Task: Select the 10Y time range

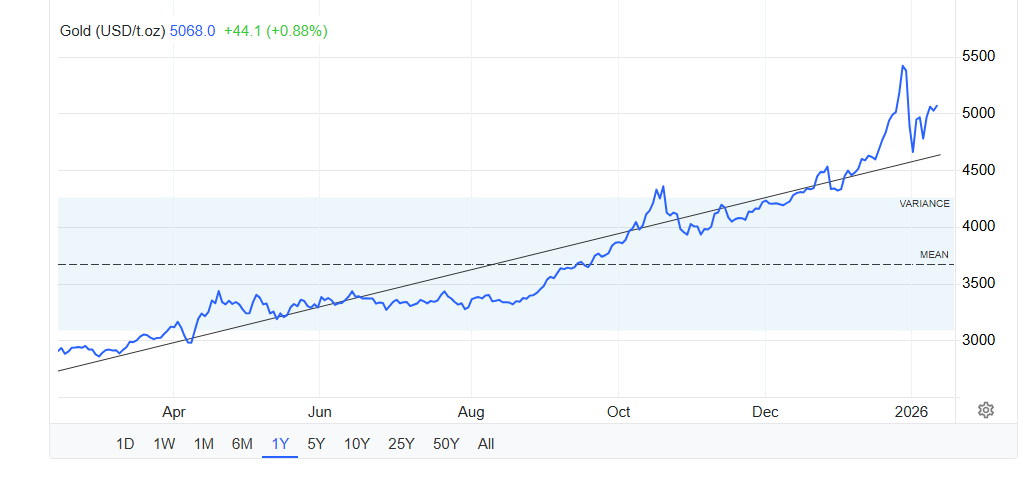Action: coord(357,444)
